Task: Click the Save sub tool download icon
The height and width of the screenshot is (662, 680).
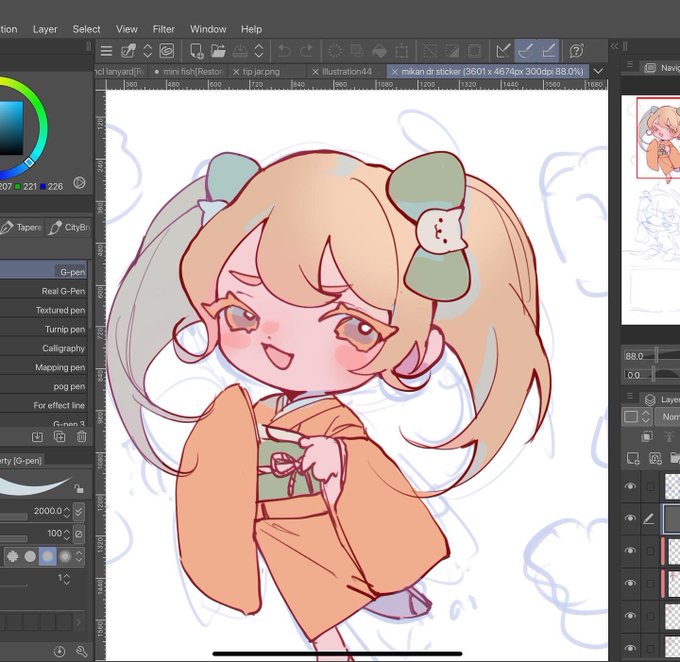Action: pyautogui.click(x=37, y=436)
